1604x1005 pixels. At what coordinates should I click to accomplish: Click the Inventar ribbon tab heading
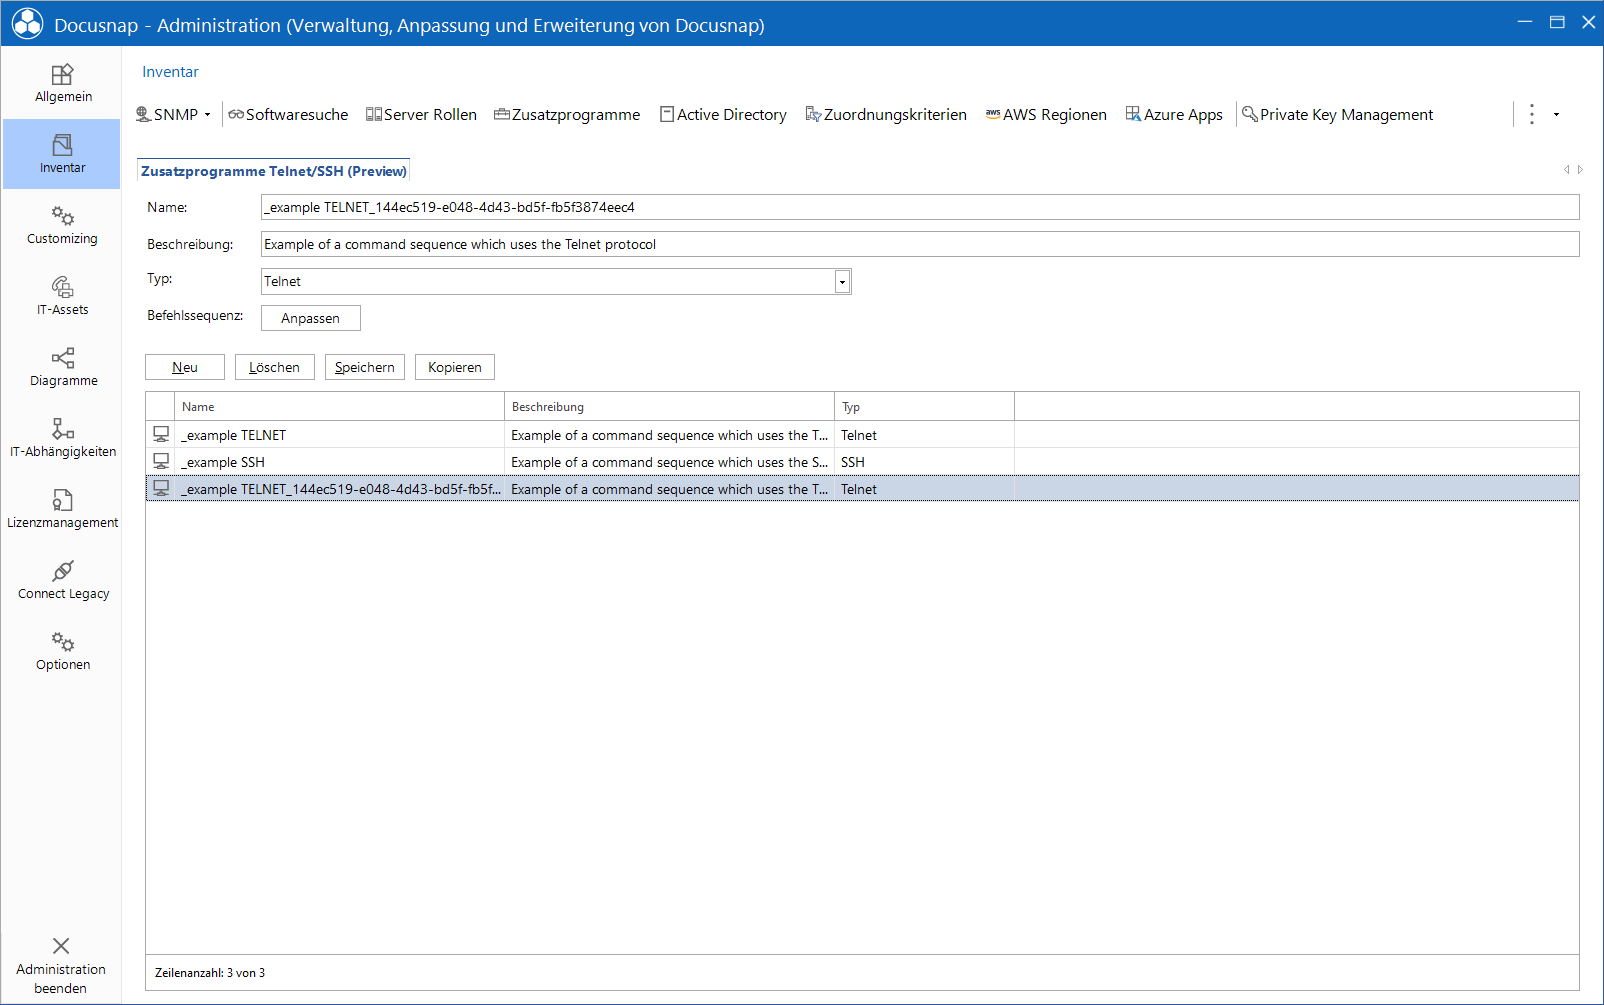(x=170, y=72)
